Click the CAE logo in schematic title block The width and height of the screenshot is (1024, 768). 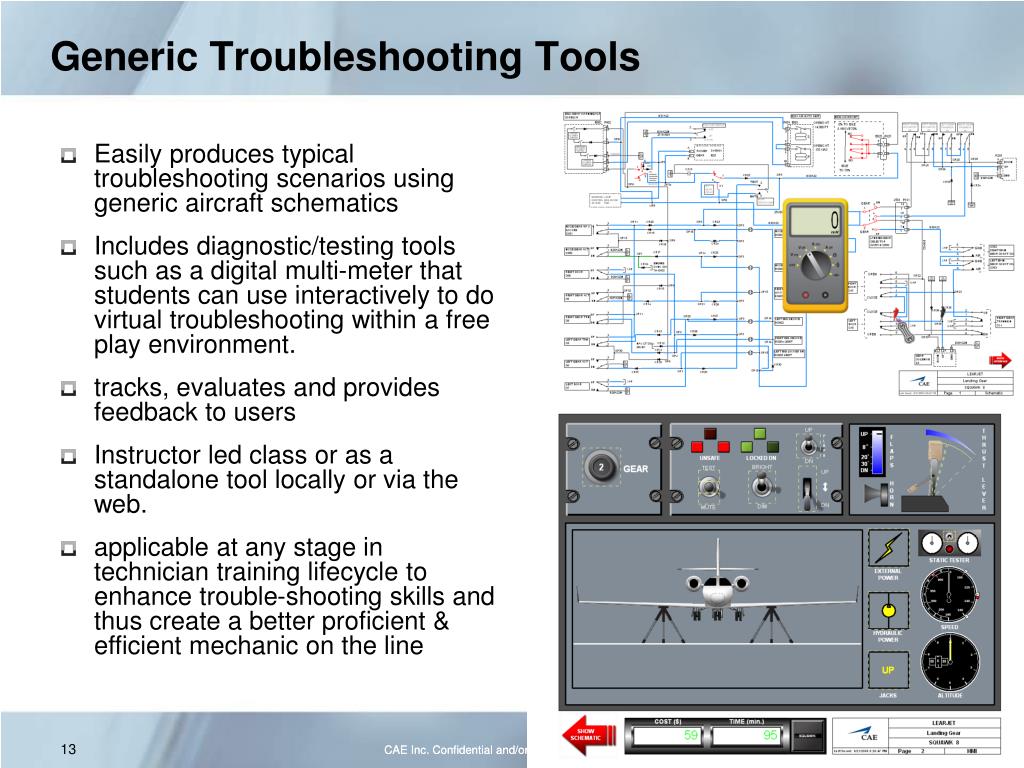[x=921, y=381]
